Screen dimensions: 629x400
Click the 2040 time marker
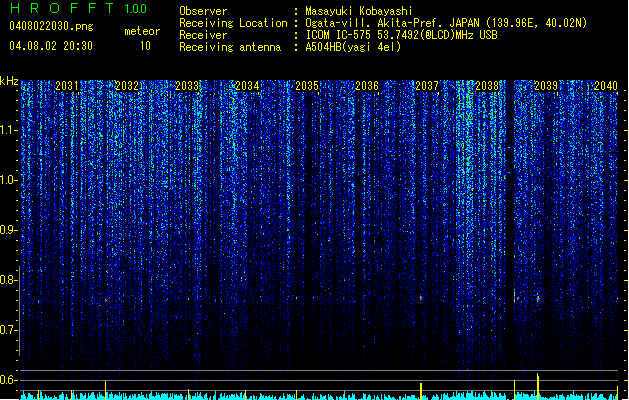tap(606, 86)
